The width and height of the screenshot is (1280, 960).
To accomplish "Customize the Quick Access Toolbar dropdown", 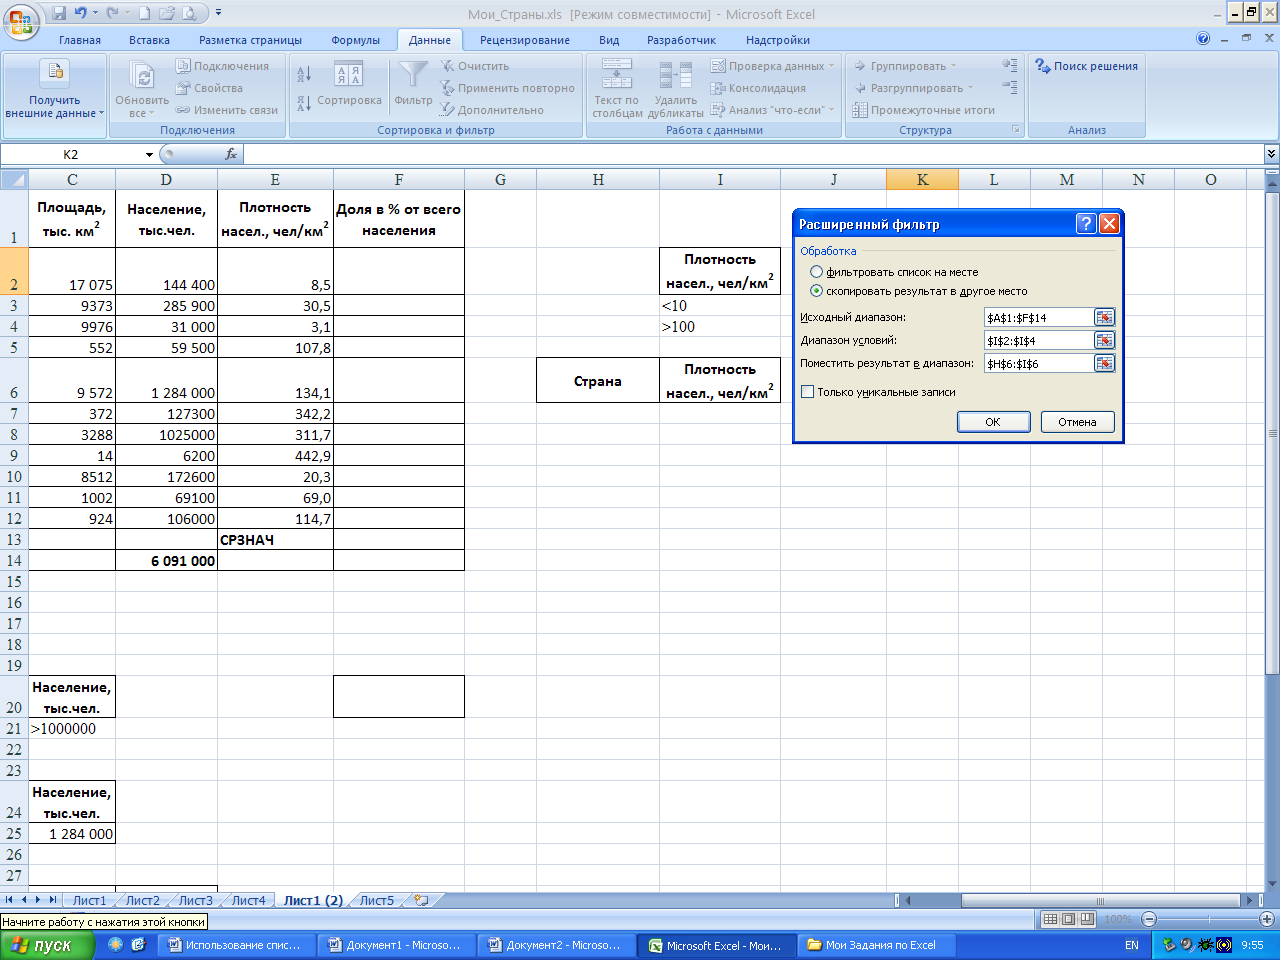I will (219, 14).
